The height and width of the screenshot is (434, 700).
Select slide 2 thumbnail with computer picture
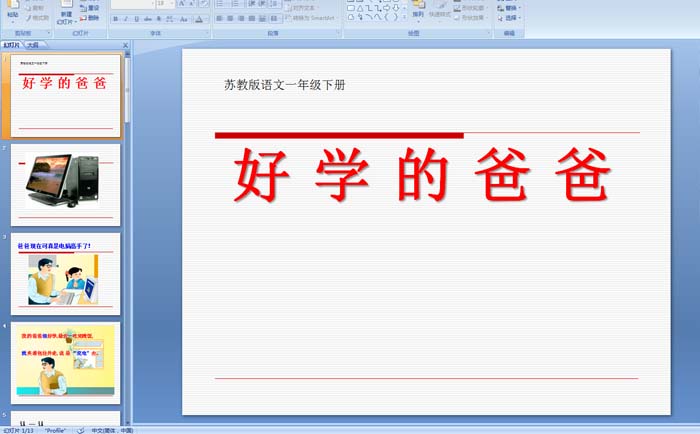click(x=65, y=185)
